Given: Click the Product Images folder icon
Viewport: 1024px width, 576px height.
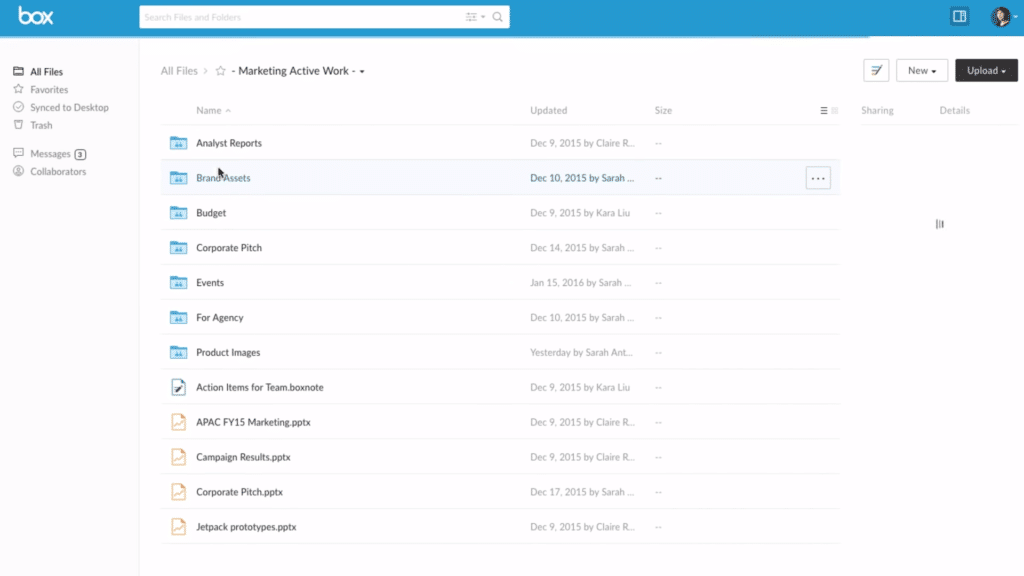Looking at the screenshot, I should 178,352.
